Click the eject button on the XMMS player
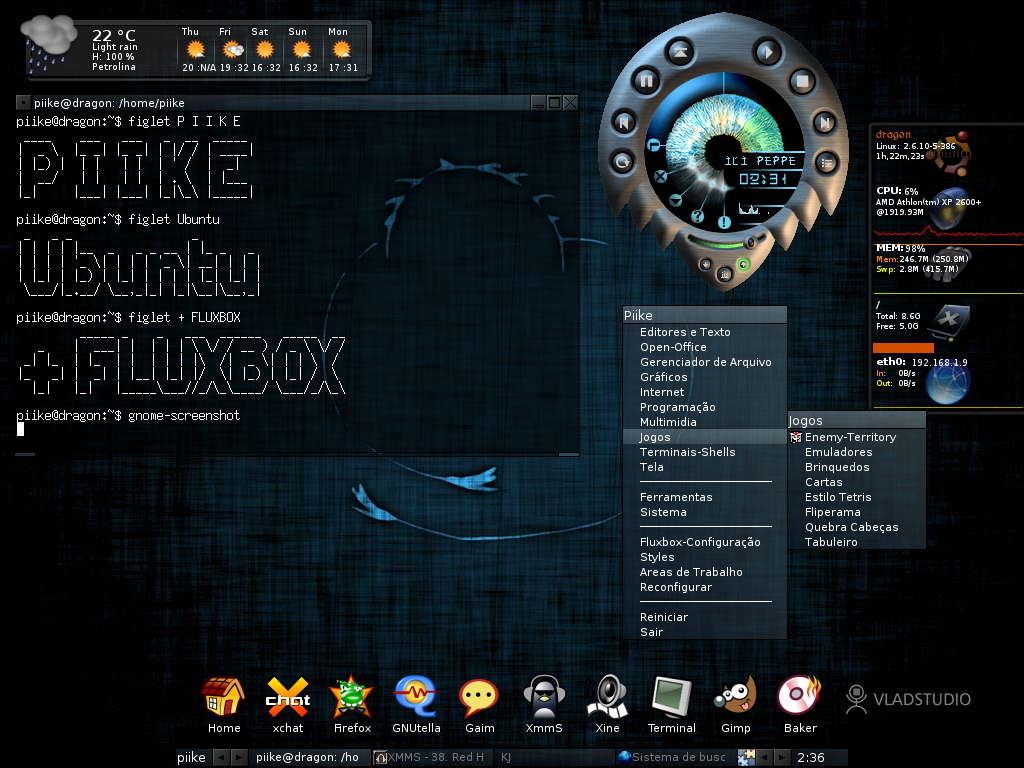This screenshot has height=768, width=1024. coord(680,52)
